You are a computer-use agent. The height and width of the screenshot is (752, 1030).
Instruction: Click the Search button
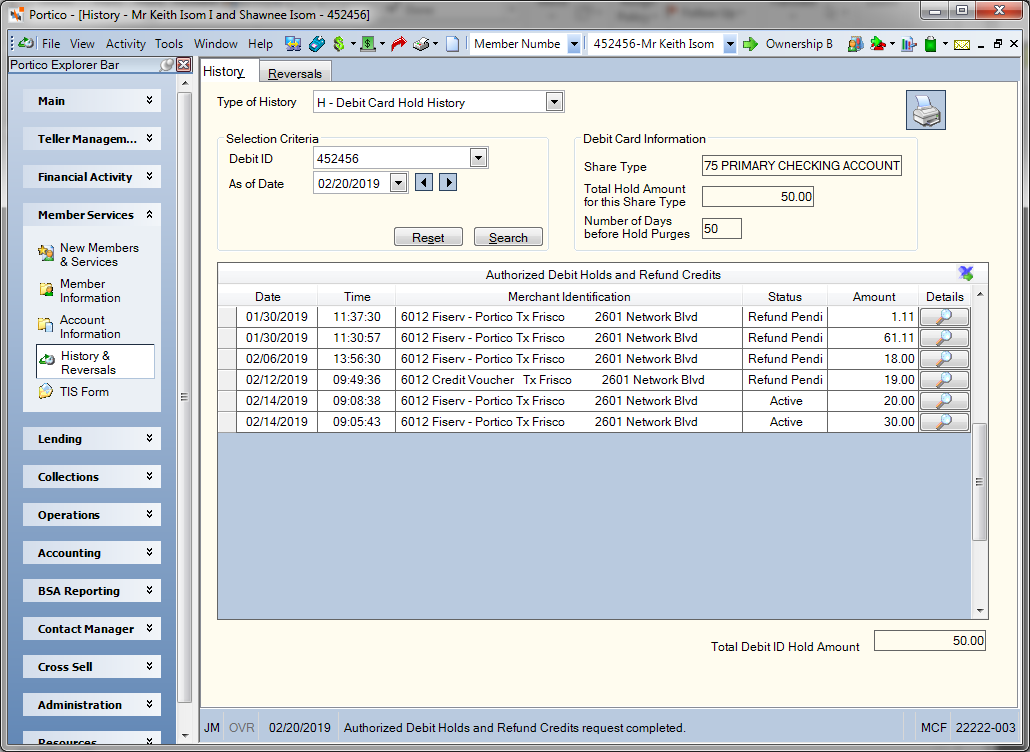click(x=508, y=237)
